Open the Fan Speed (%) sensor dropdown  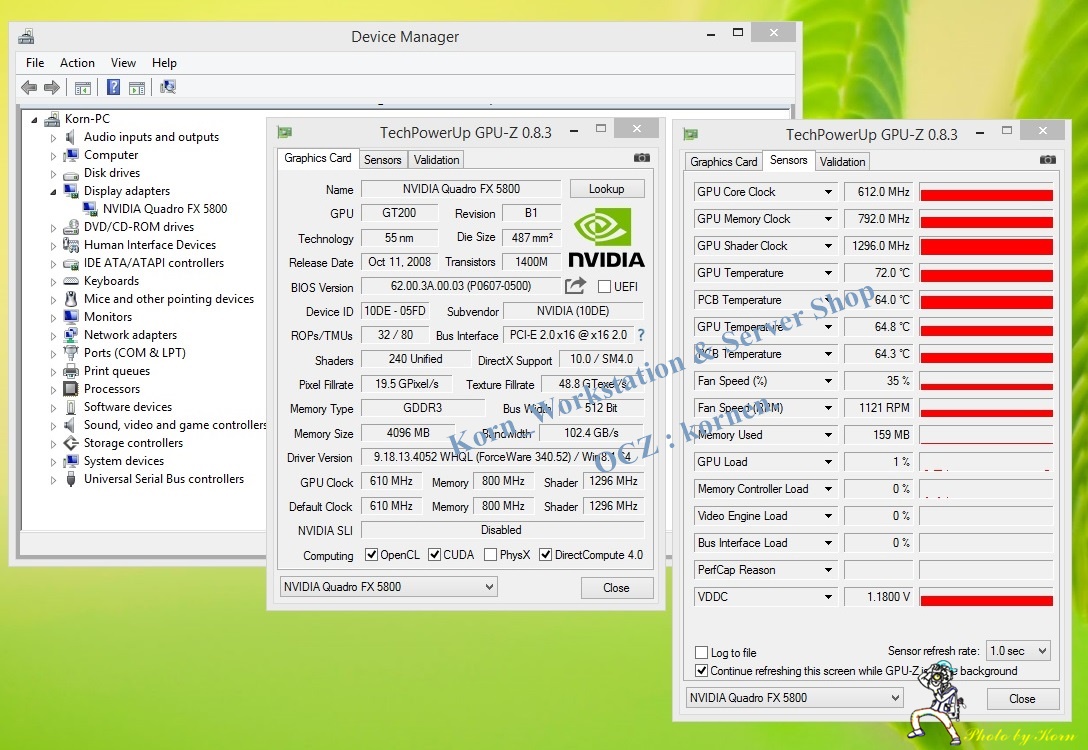click(x=828, y=381)
